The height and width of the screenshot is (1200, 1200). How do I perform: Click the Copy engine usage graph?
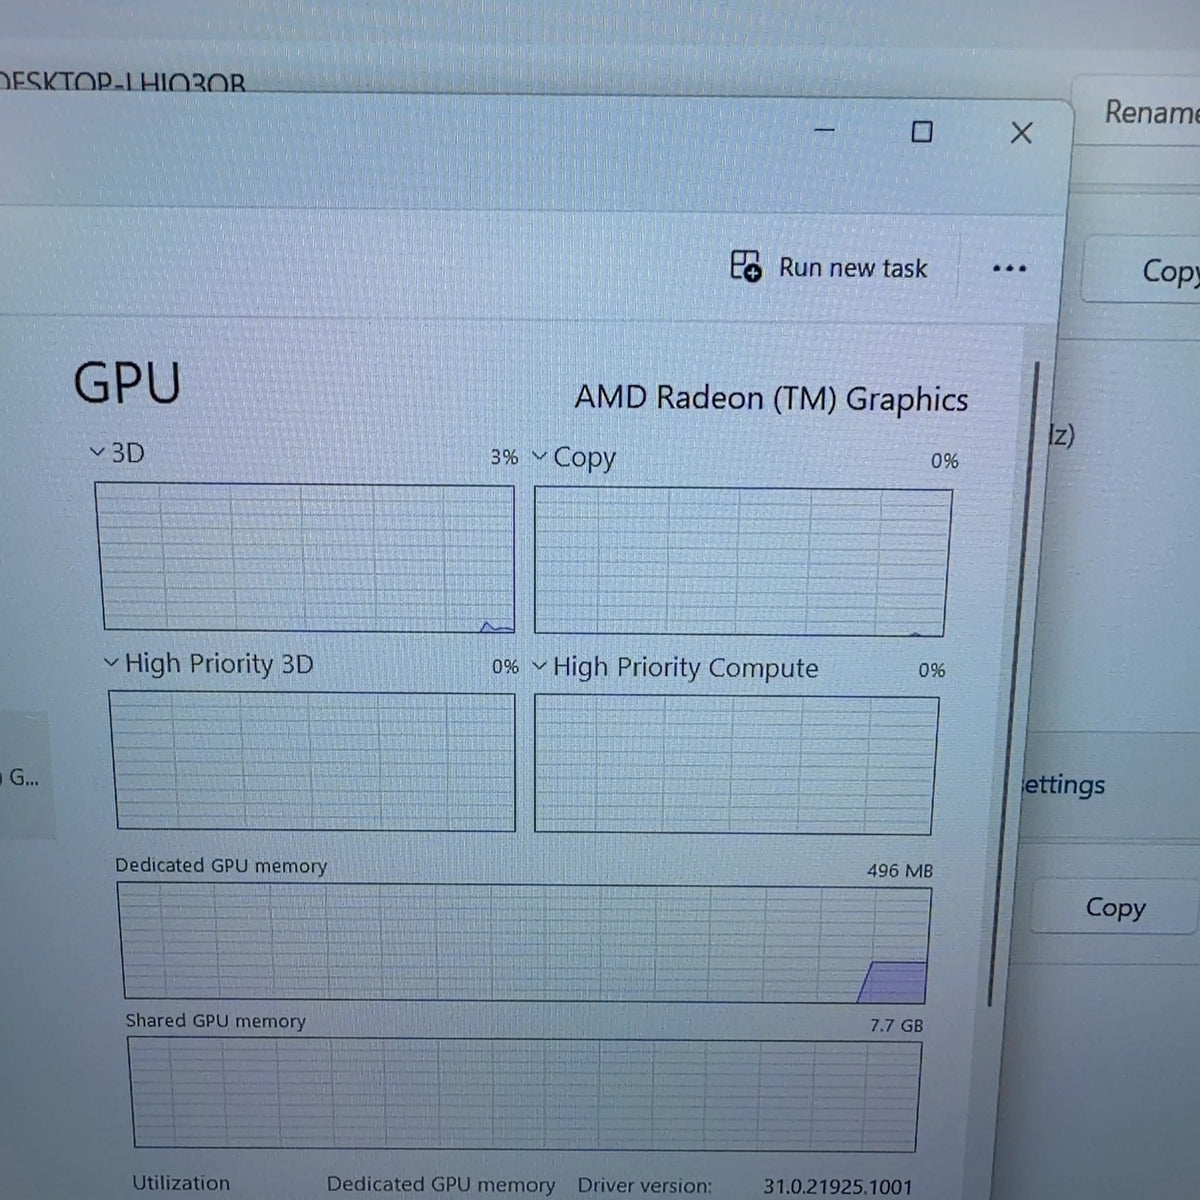click(742, 561)
